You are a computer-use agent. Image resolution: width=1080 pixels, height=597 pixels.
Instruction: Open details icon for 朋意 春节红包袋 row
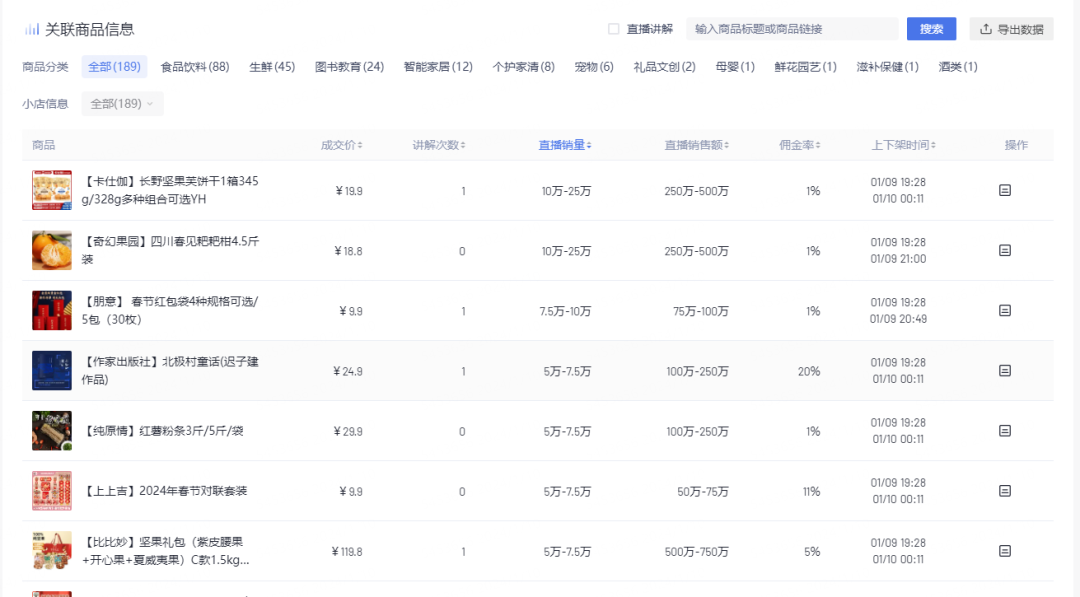tap(1005, 311)
